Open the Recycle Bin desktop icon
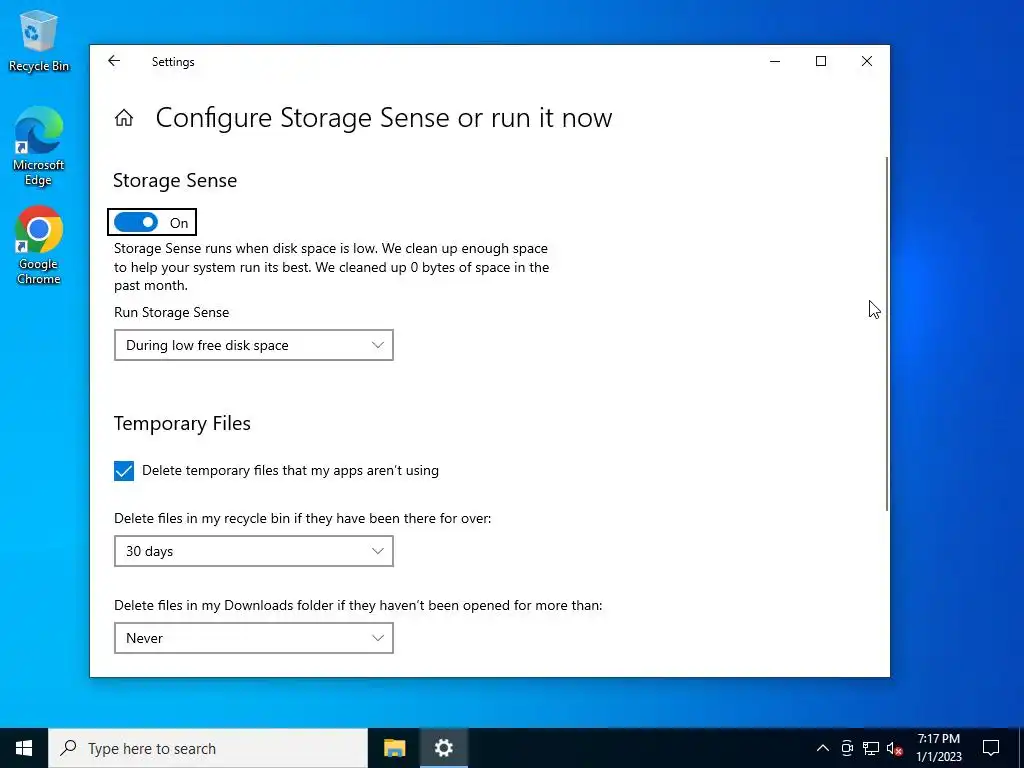 [39, 40]
